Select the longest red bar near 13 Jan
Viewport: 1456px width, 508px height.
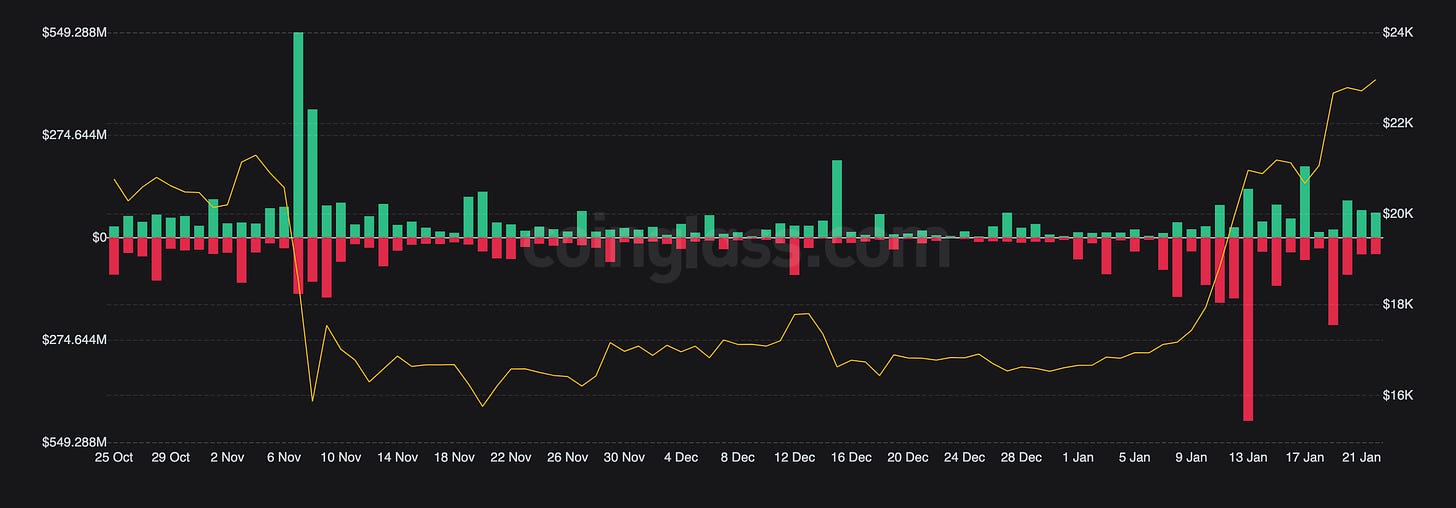pos(1248,329)
